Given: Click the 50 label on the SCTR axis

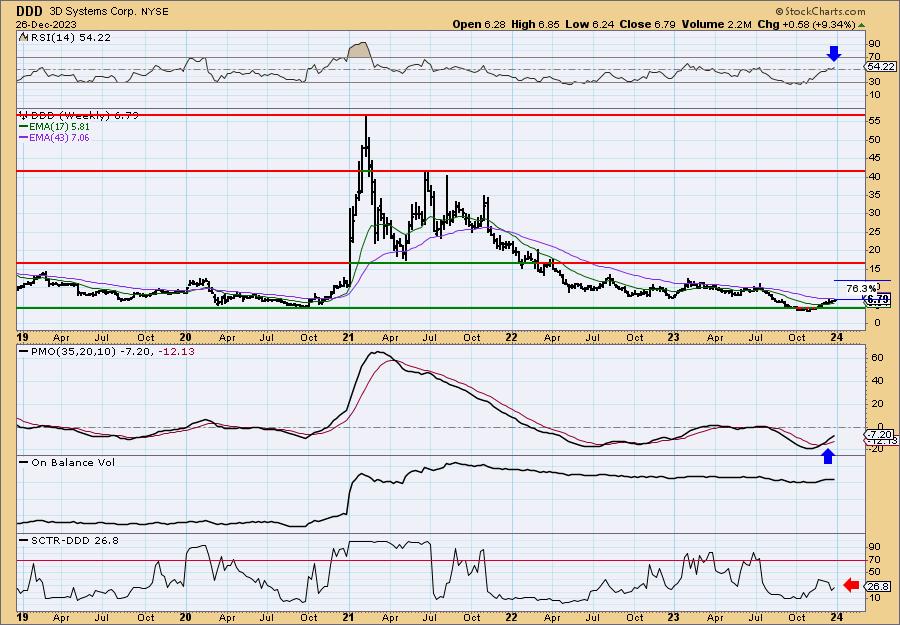Looking at the screenshot, I should (x=874, y=572).
